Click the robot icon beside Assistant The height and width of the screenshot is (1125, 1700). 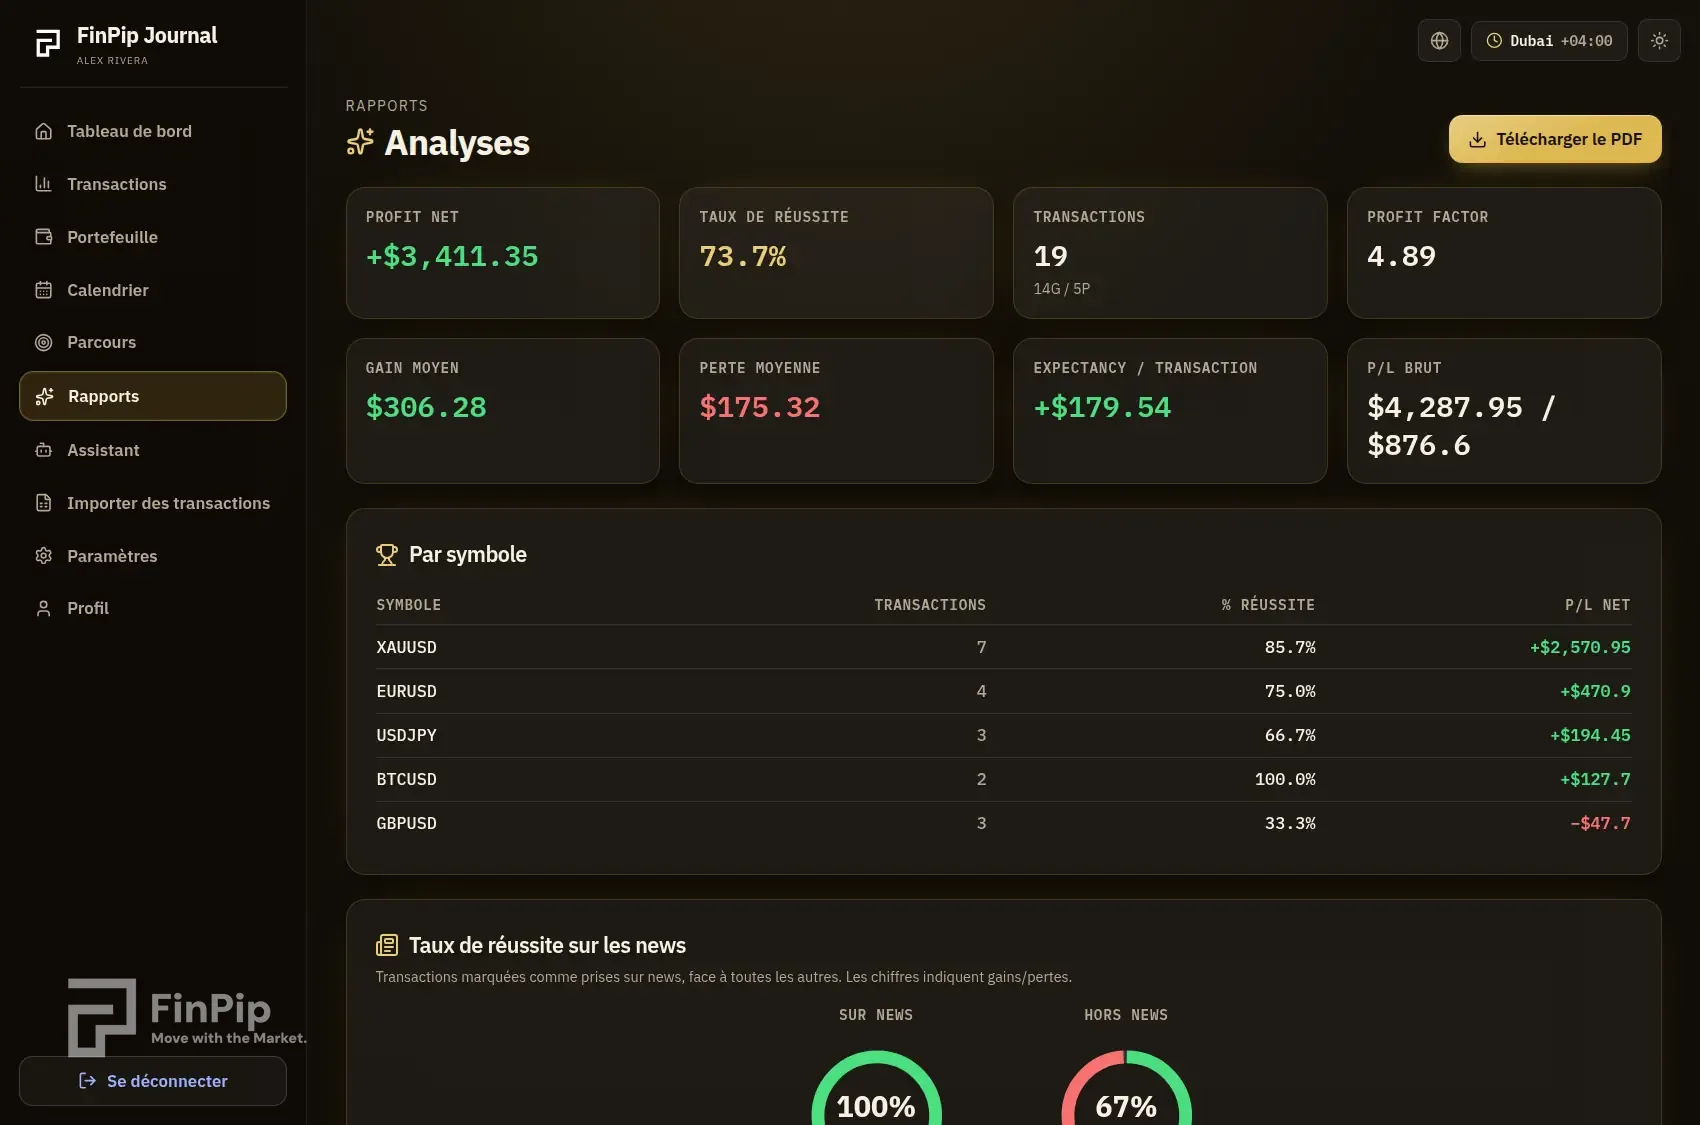point(43,450)
